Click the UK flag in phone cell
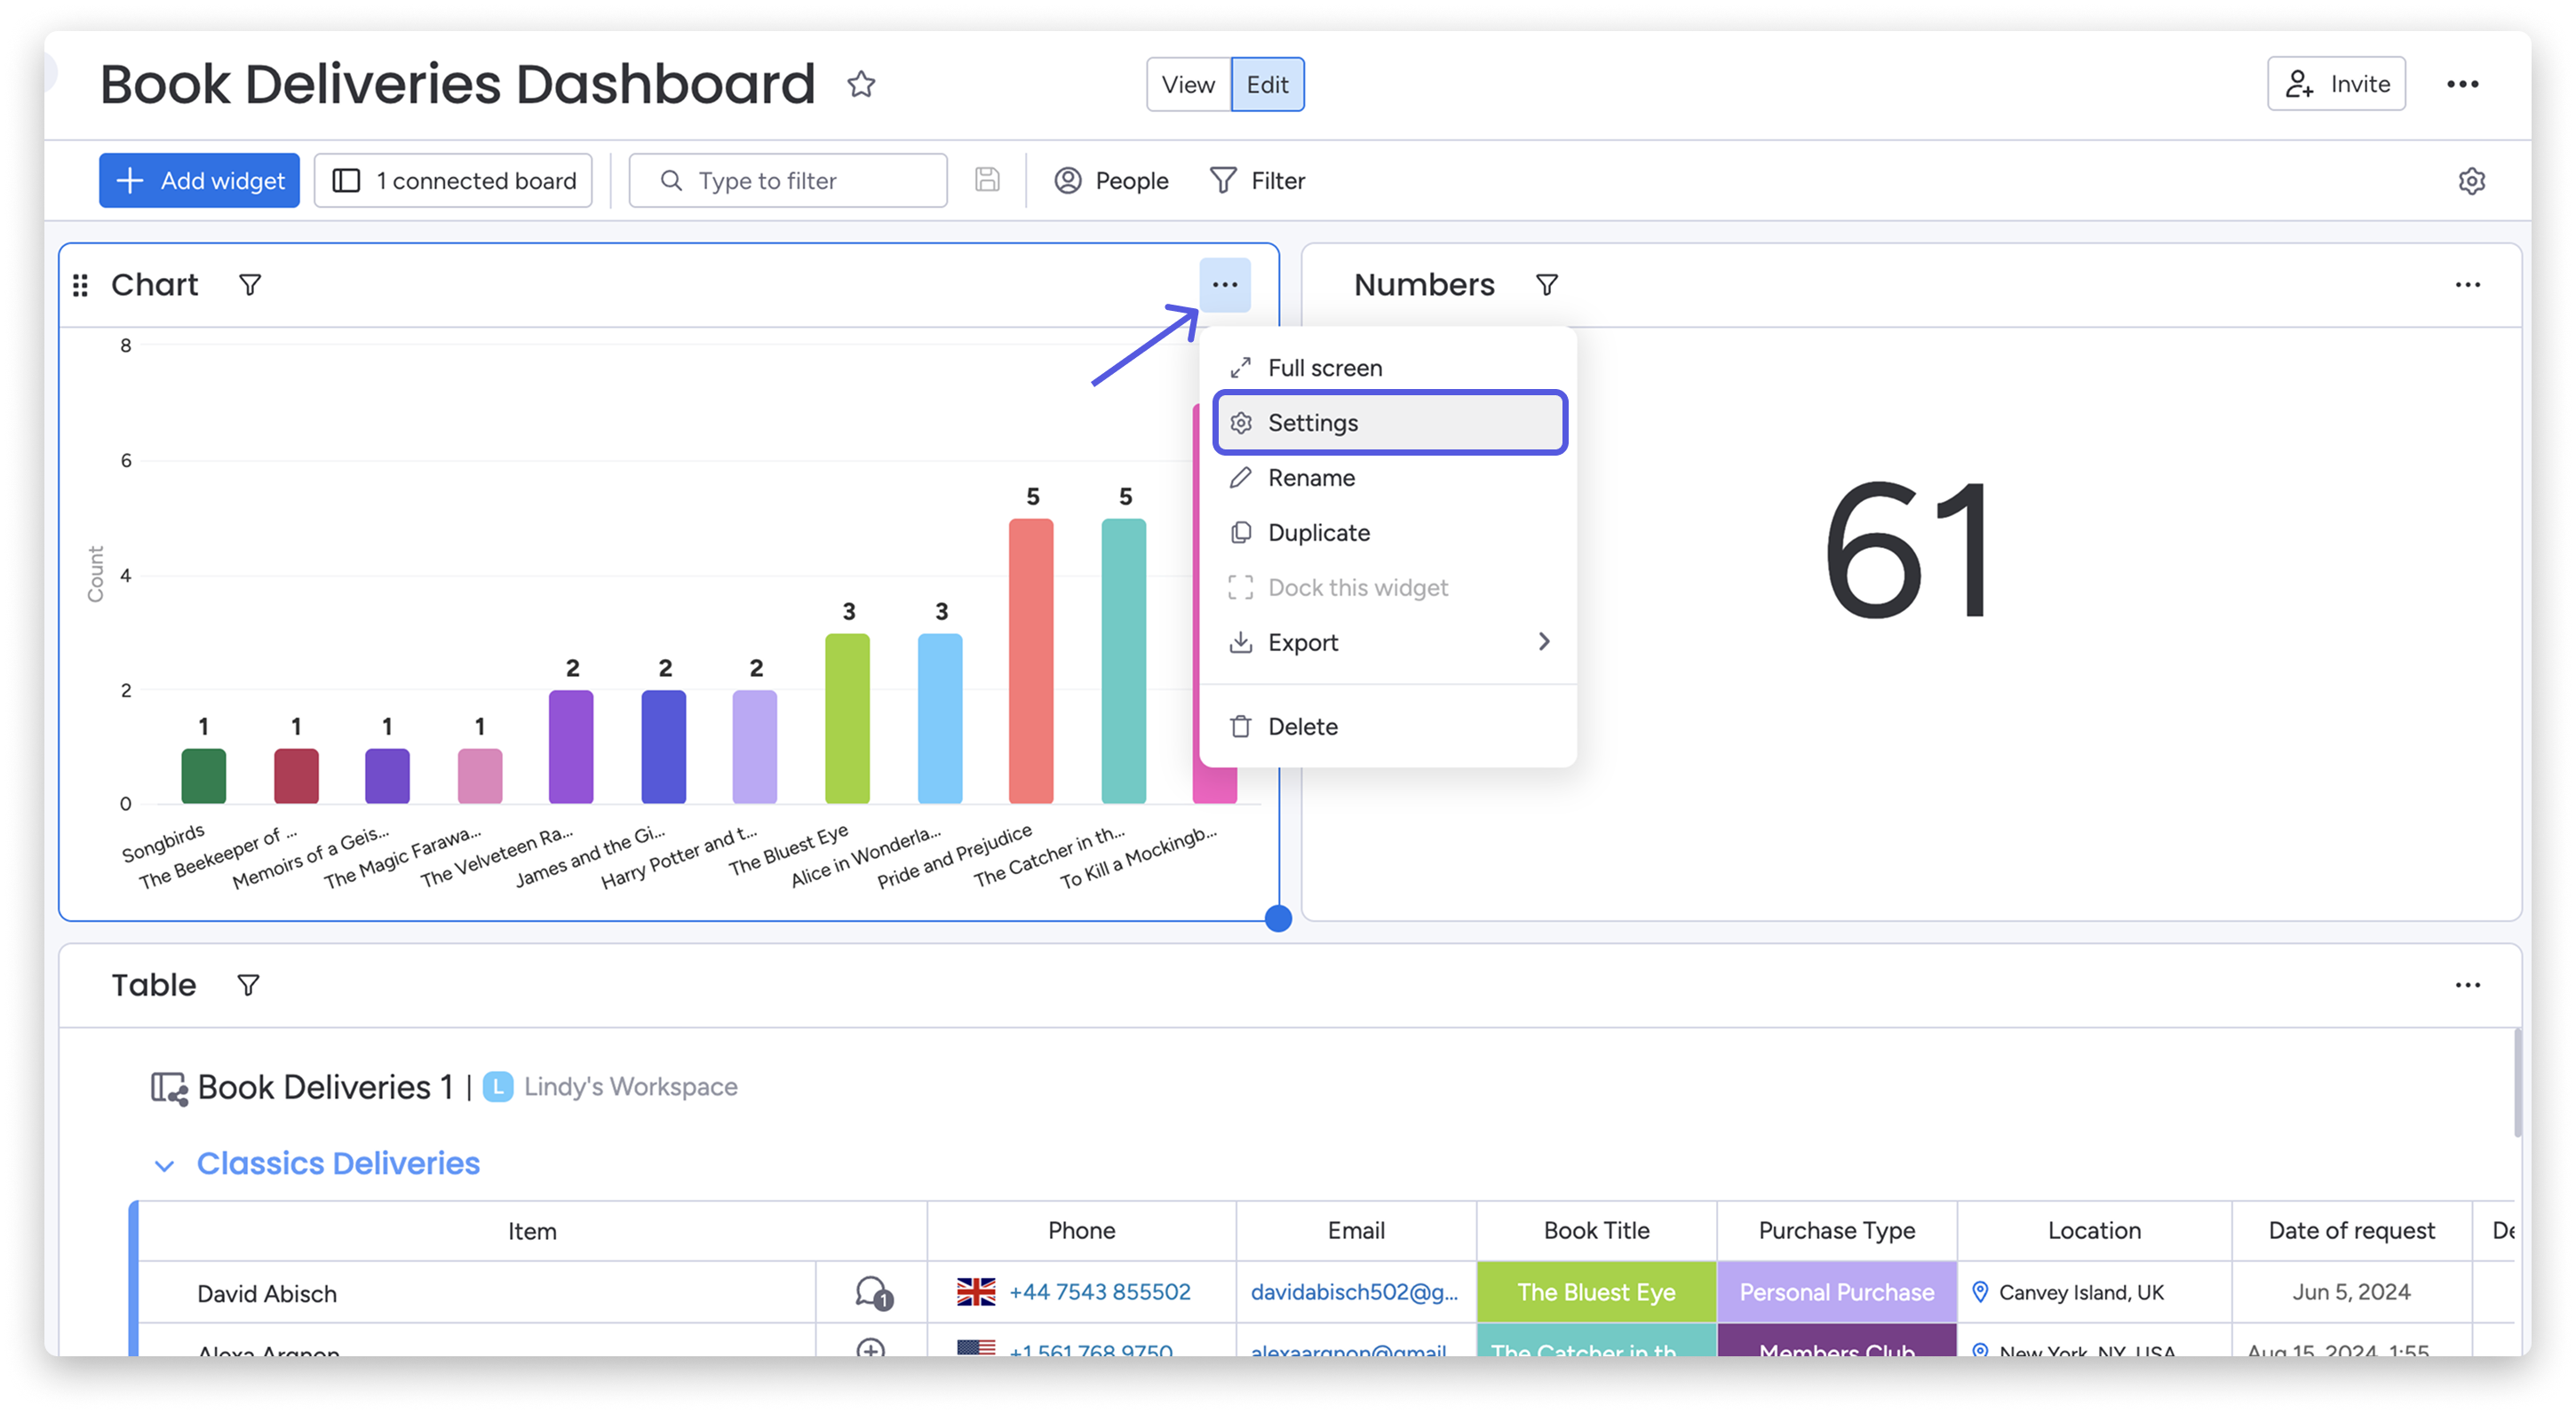Image resolution: width=2576 pixels, height=1414 pixels. coord(975,1291)
